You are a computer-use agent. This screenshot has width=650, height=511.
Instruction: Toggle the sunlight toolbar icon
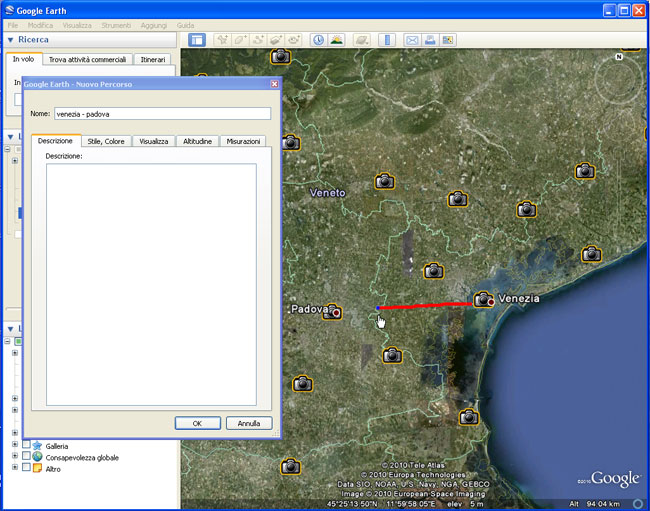point(337,40)
